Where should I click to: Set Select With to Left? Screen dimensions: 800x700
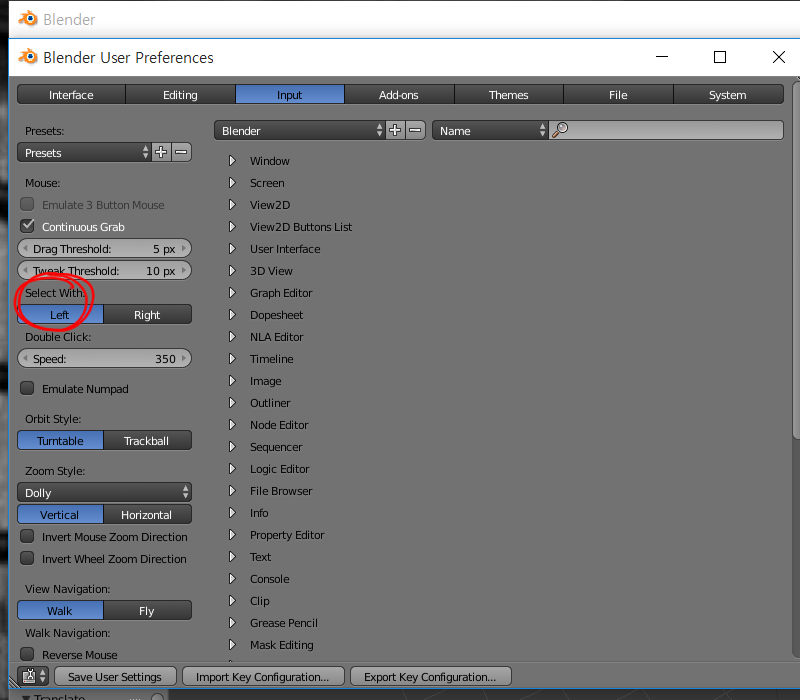coord(60,314)
